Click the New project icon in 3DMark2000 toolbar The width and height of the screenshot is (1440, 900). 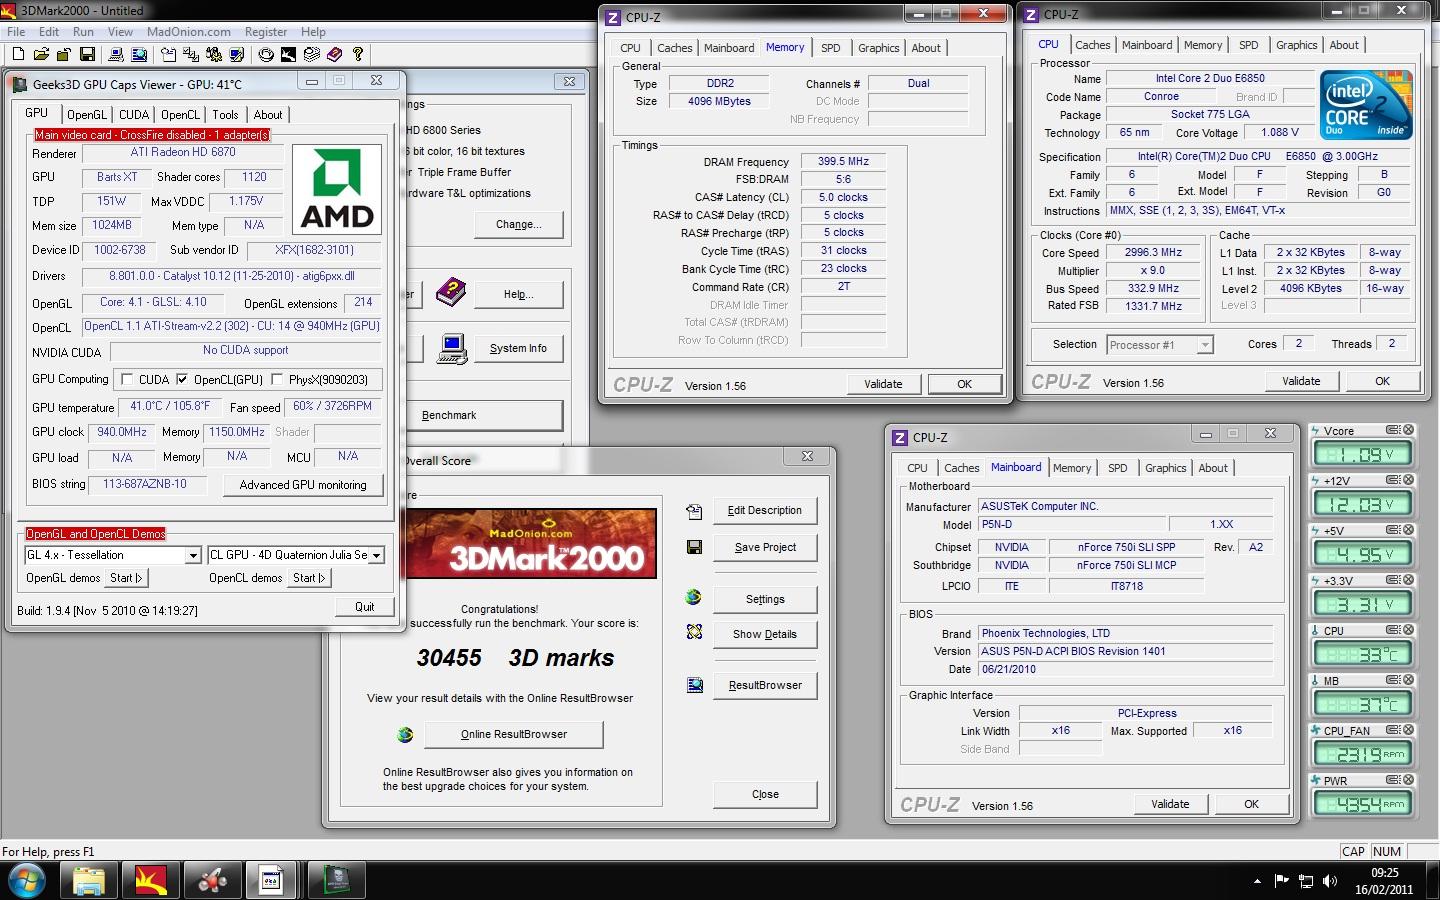[18, 54]
